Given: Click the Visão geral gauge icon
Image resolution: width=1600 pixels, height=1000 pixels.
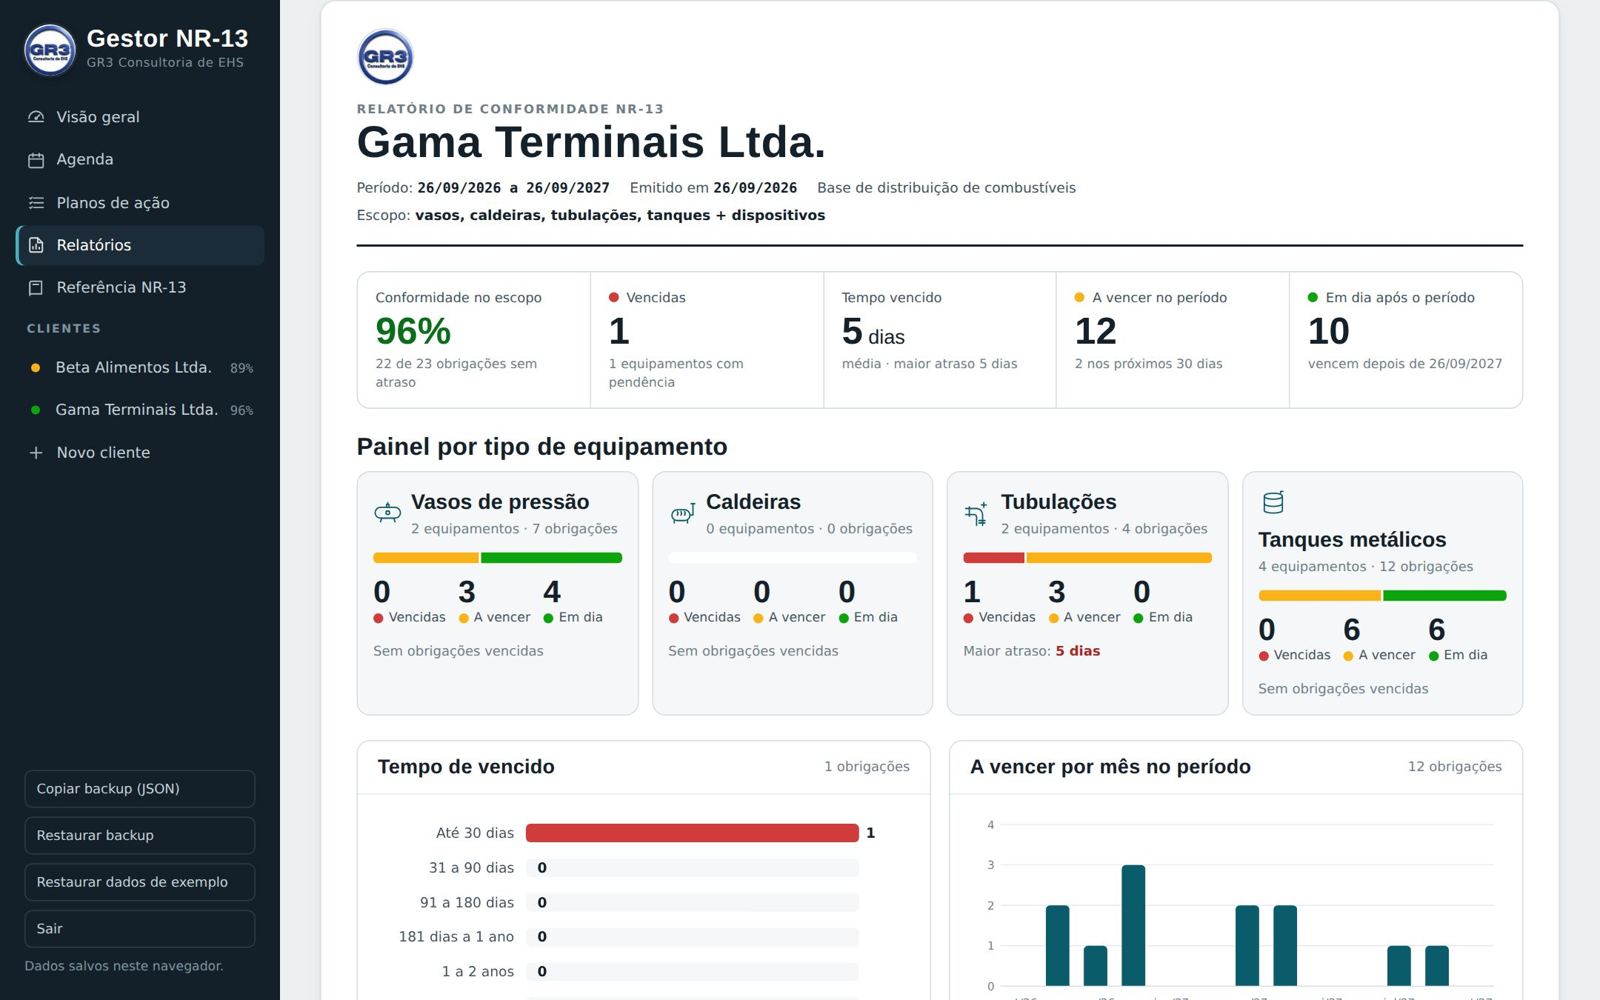Looking at the screenshot, I should 36,117.
